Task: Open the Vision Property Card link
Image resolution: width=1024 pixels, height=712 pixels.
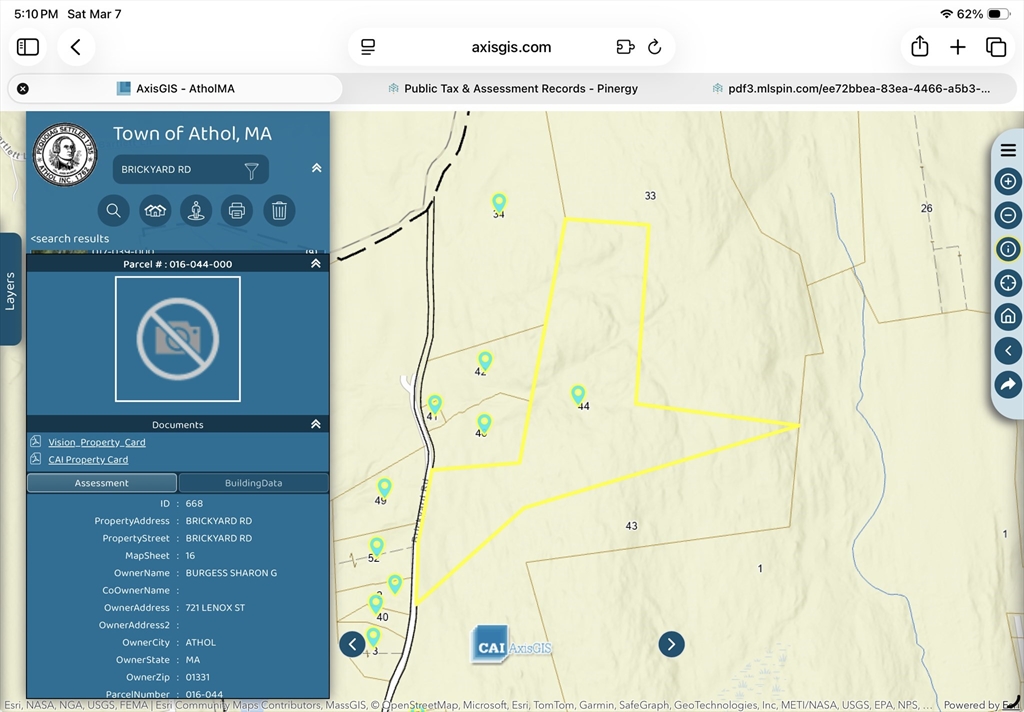Action: pos(95,442)
